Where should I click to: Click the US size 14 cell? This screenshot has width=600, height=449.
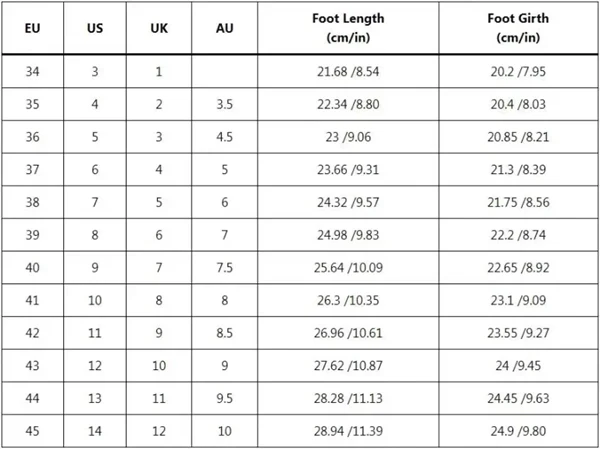[95, 431]
